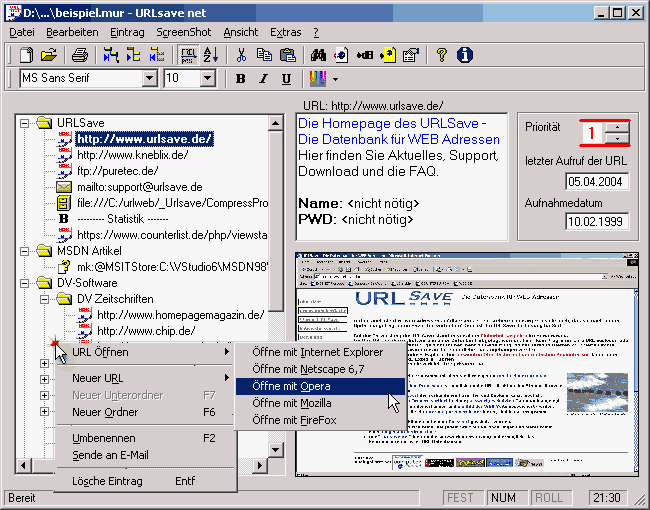Click the Paste clipboard icon

(287, 55)
